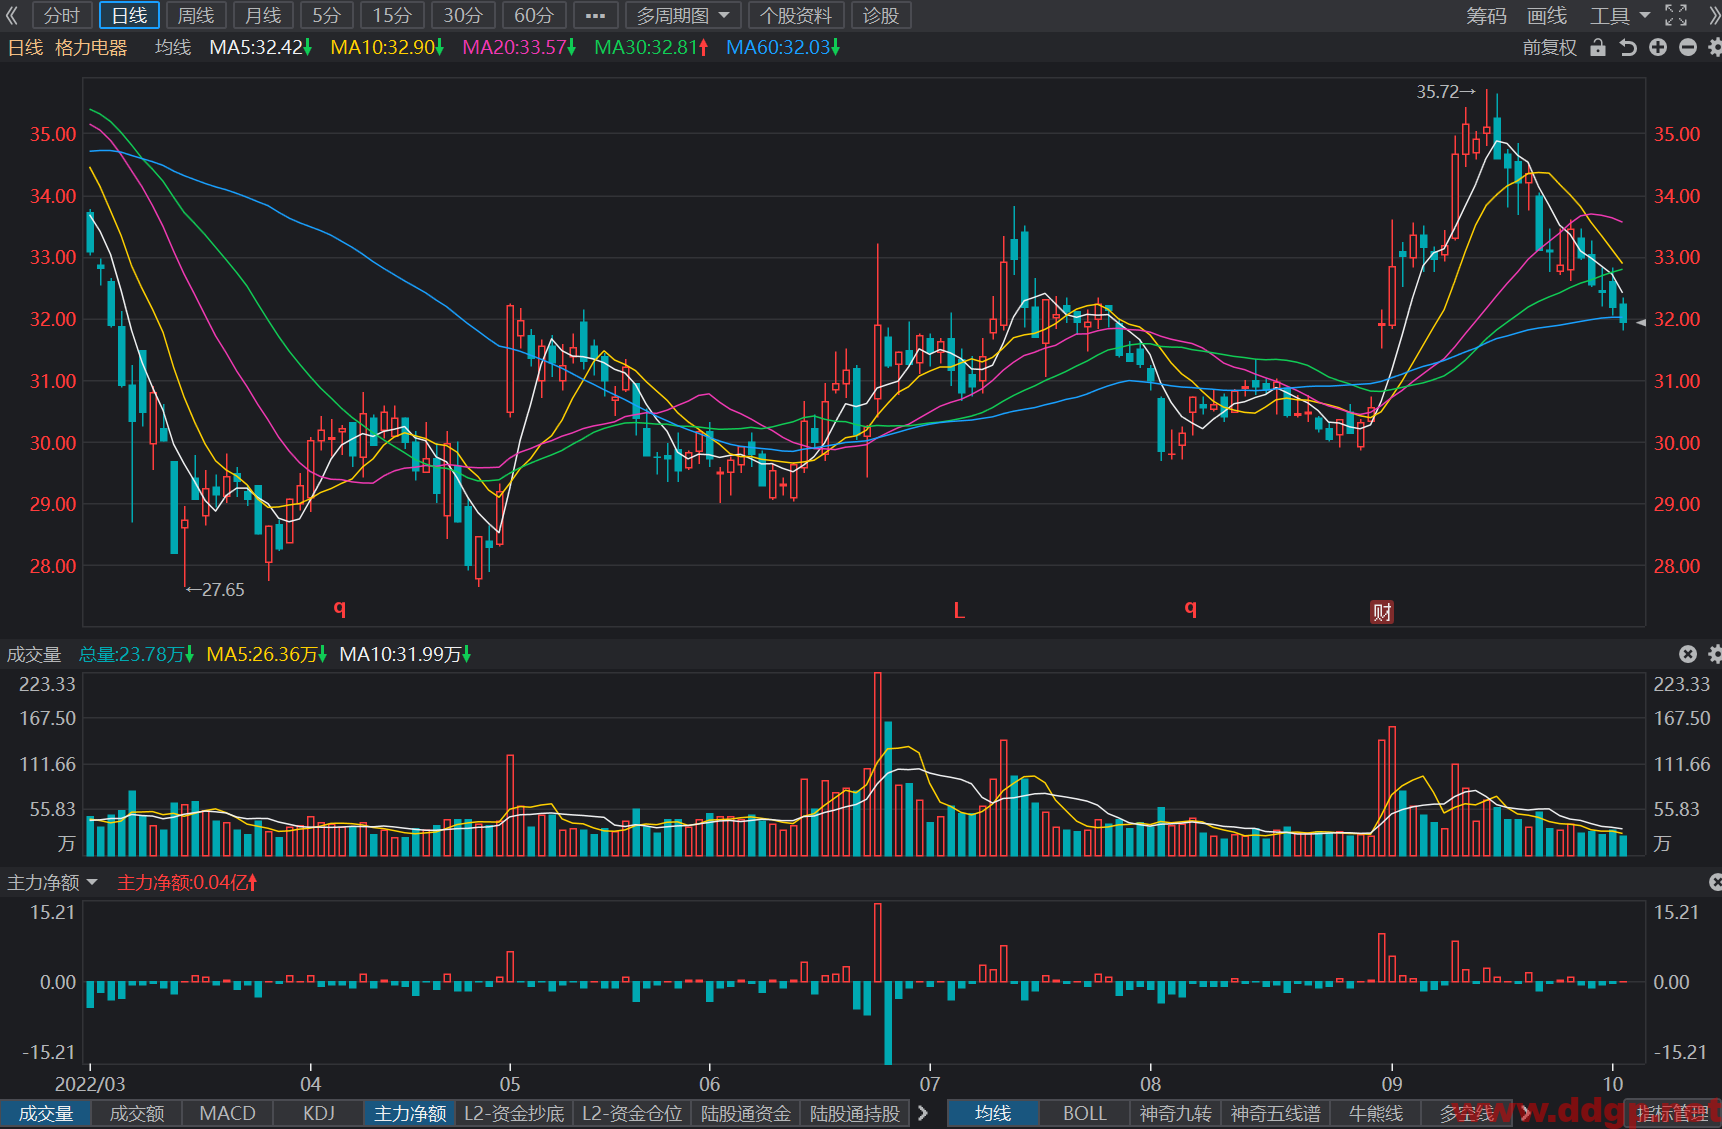Zoom out chart with minus icon

[1688, 47]
